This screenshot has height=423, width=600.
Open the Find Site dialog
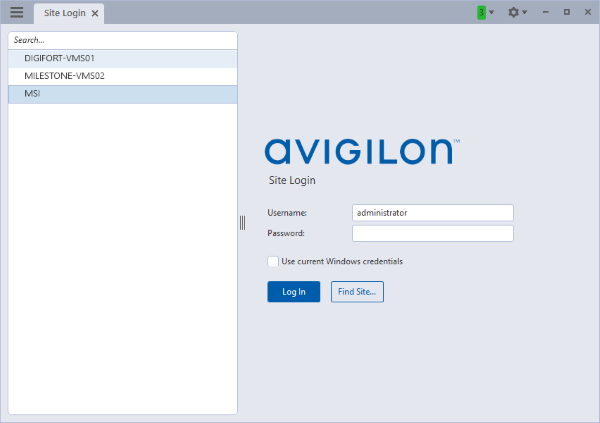(x=357, y=292)
